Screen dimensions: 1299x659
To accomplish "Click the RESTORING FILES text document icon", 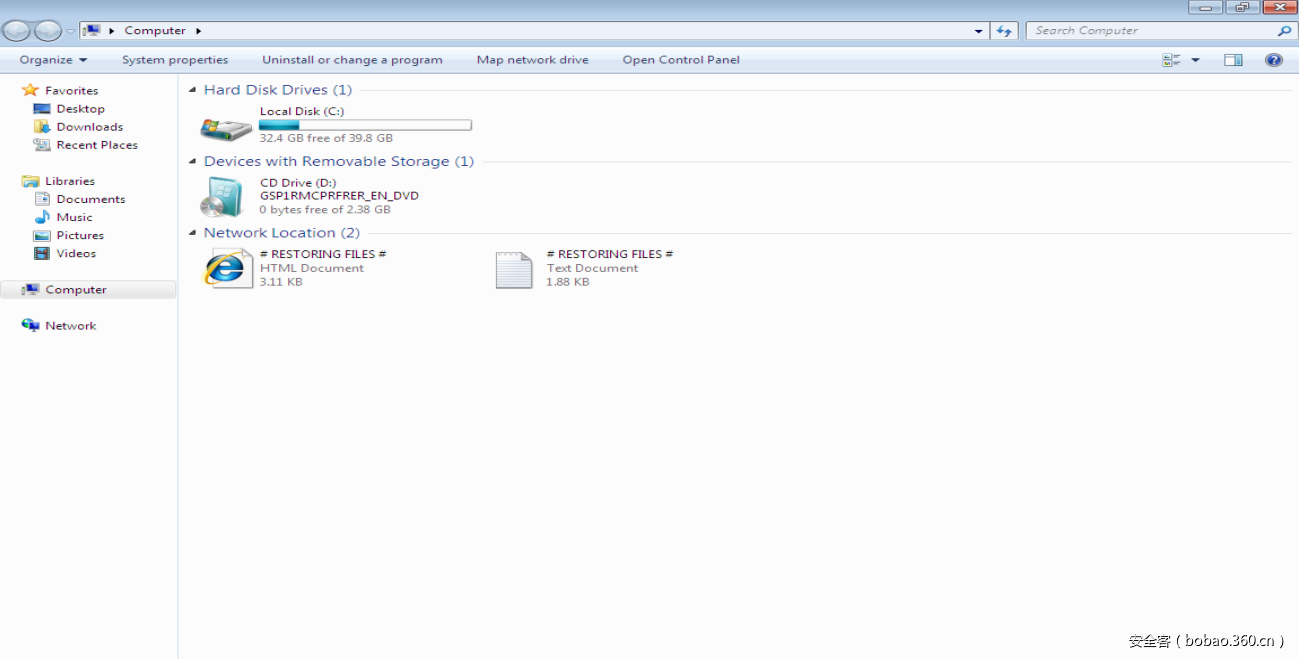I will (x=514, y=269).
